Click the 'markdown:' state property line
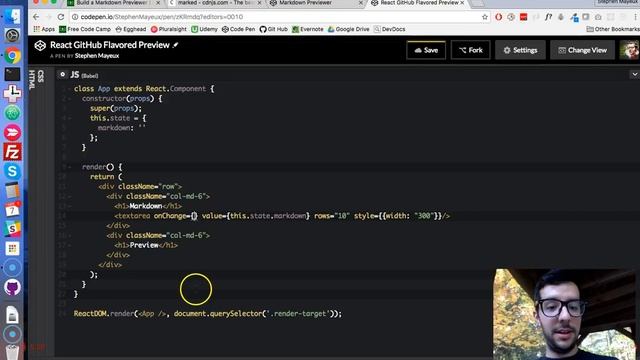 (122, 128)
